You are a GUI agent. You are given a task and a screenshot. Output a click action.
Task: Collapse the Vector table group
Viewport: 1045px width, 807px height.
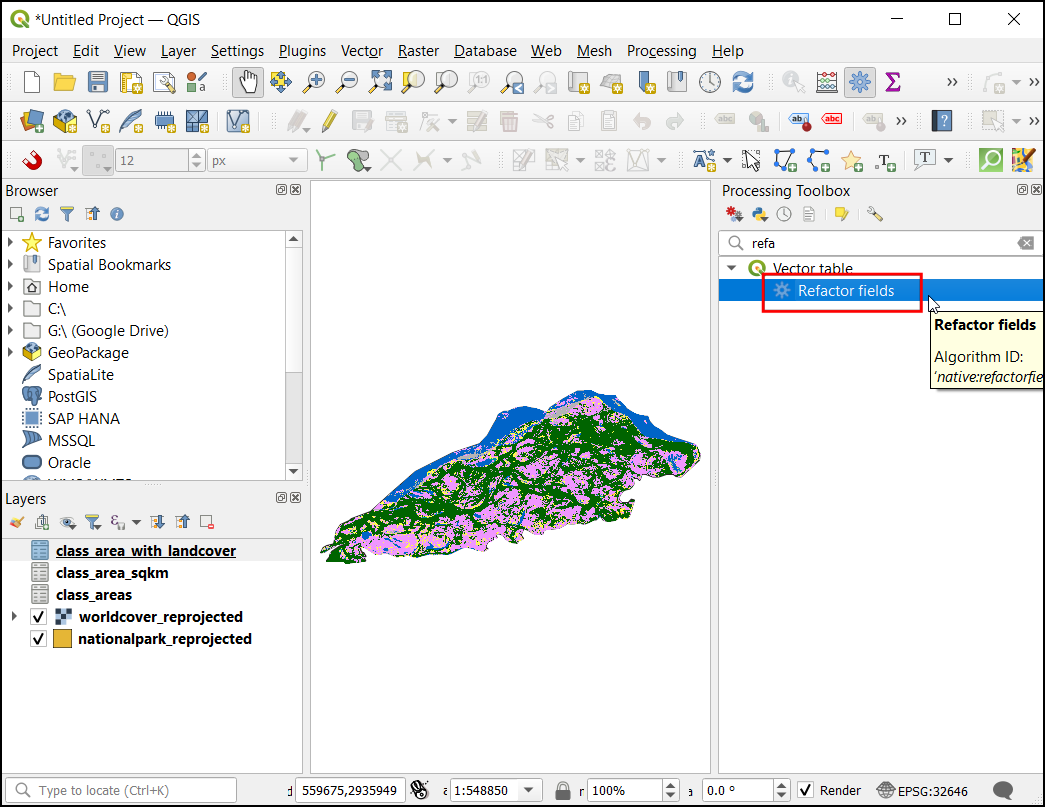pos(731,268)
